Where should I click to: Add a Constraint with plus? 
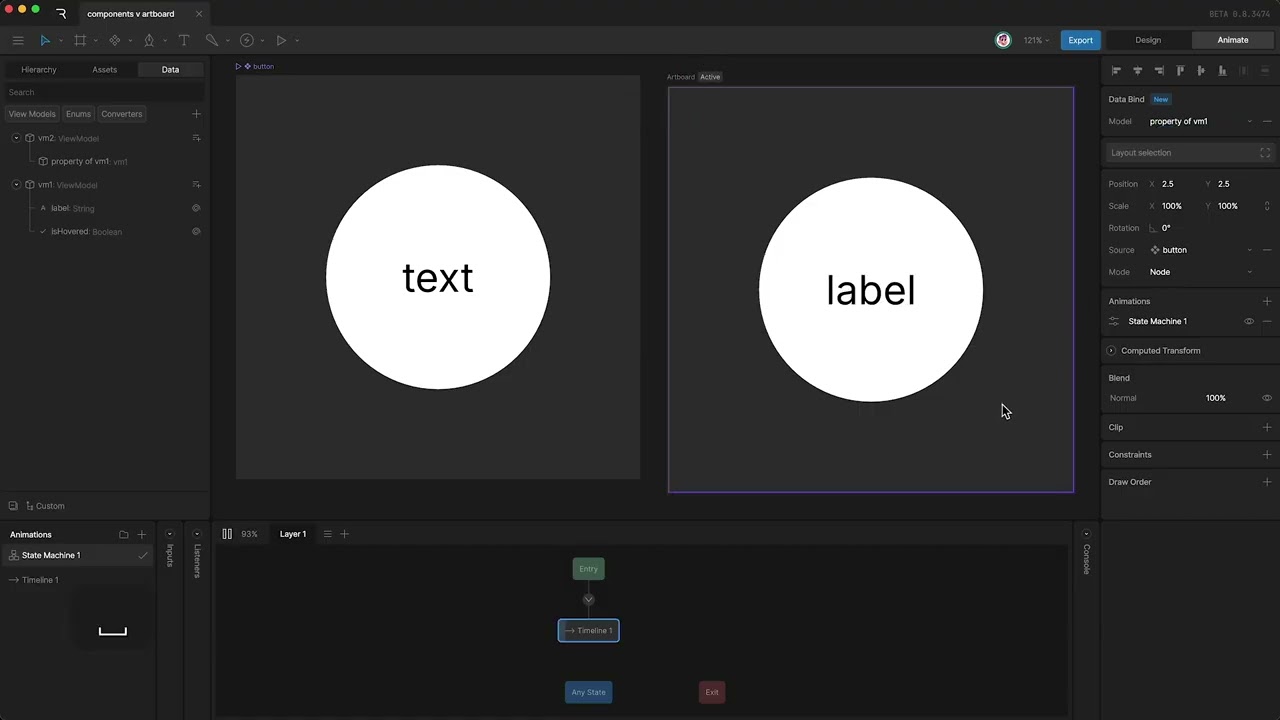click(1267, 454)
